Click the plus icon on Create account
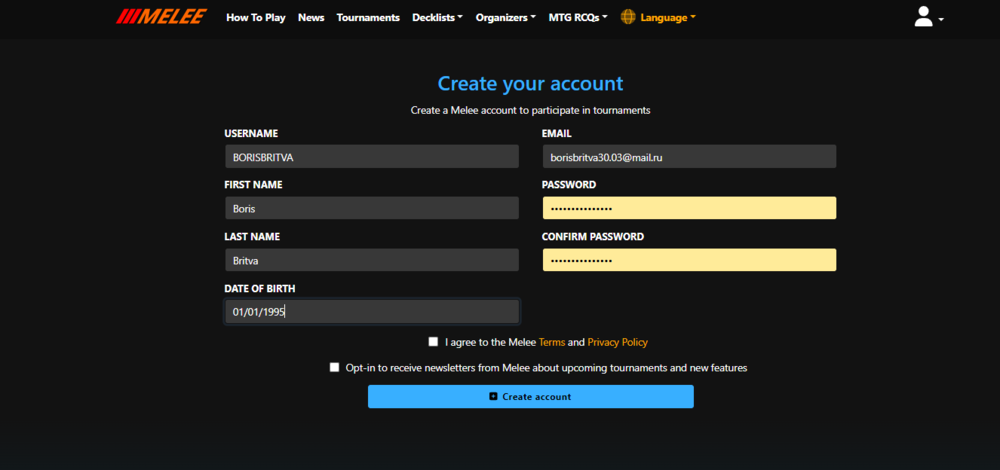The image size is (1000, 470). (x=493, y=397)
